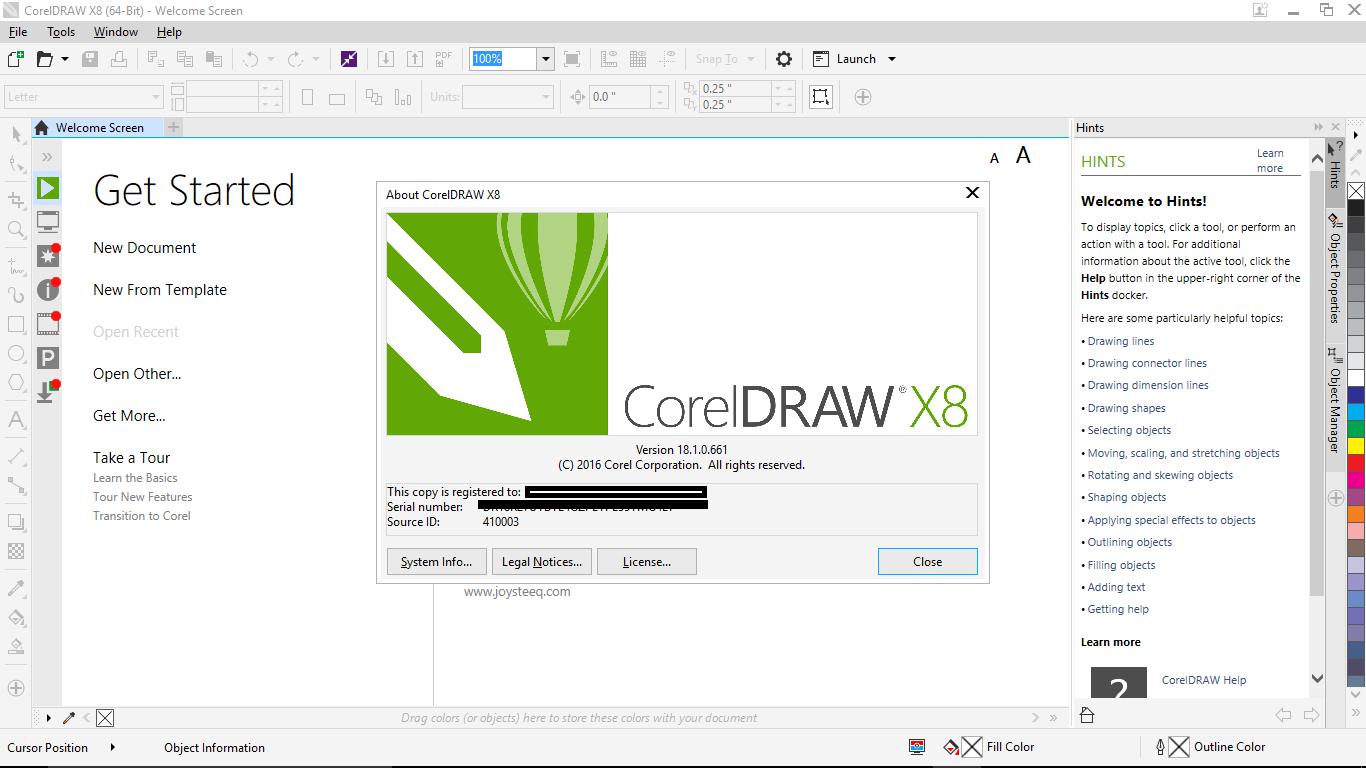Select the Polygon tool in toolbox

click(16, 383)
